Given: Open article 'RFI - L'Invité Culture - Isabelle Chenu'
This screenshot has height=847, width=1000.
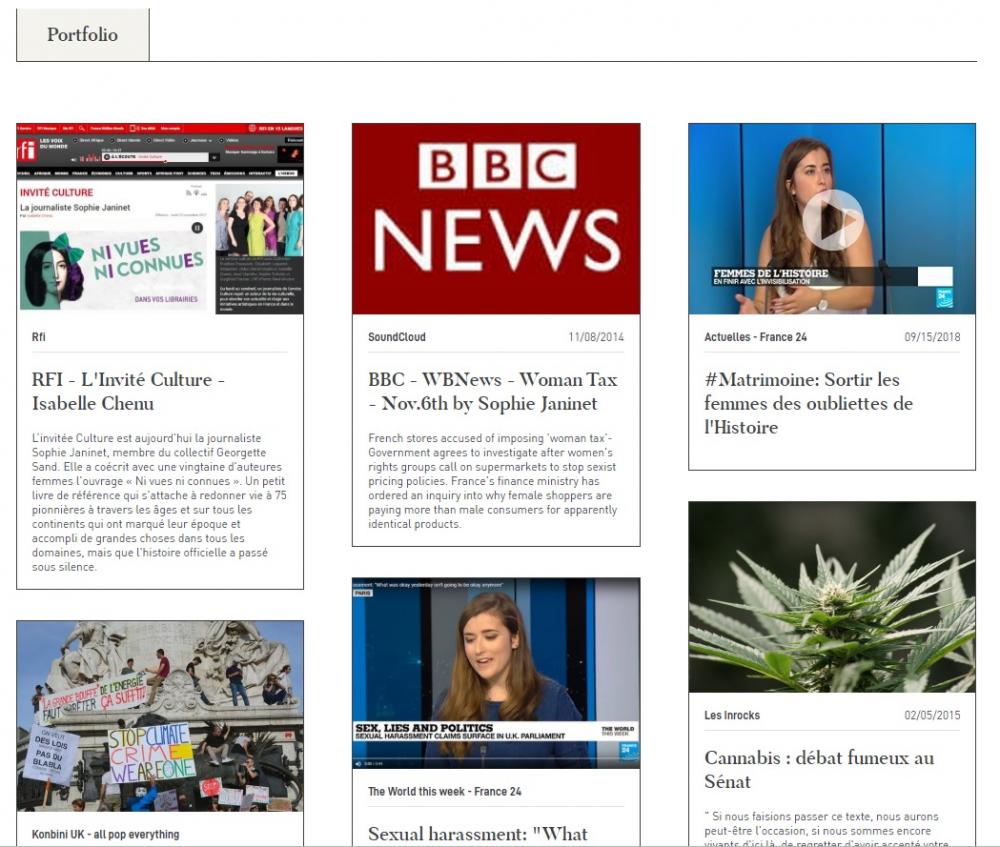Looking at the screenshot, I should pyautogui.click(x=128, y=392).
